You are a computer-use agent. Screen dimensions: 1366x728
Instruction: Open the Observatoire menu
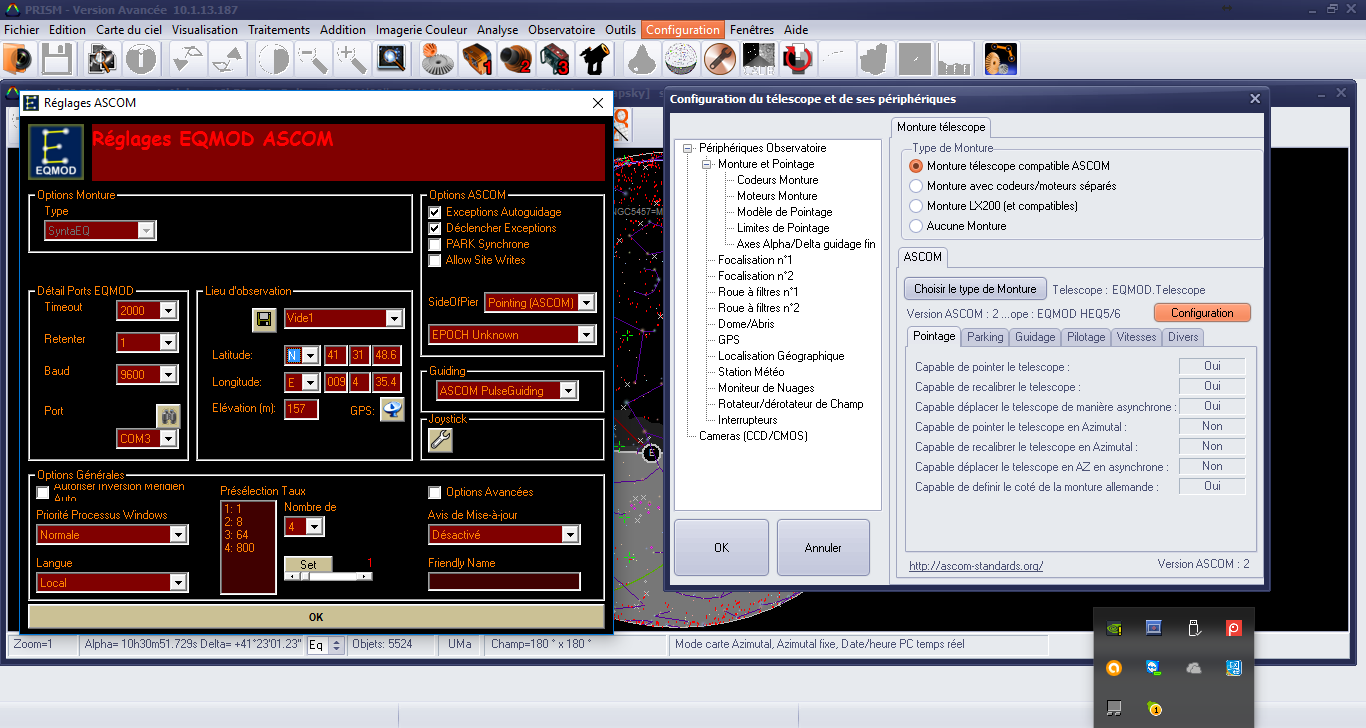[x=561, y=30]
